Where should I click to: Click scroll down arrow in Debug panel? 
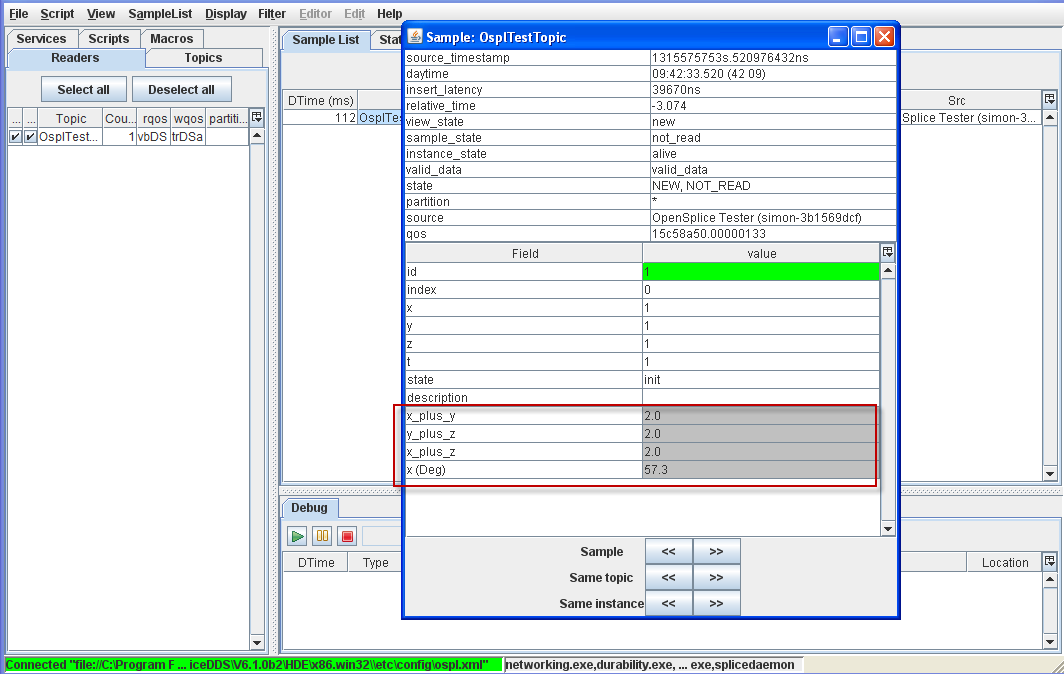[1050, 641]
